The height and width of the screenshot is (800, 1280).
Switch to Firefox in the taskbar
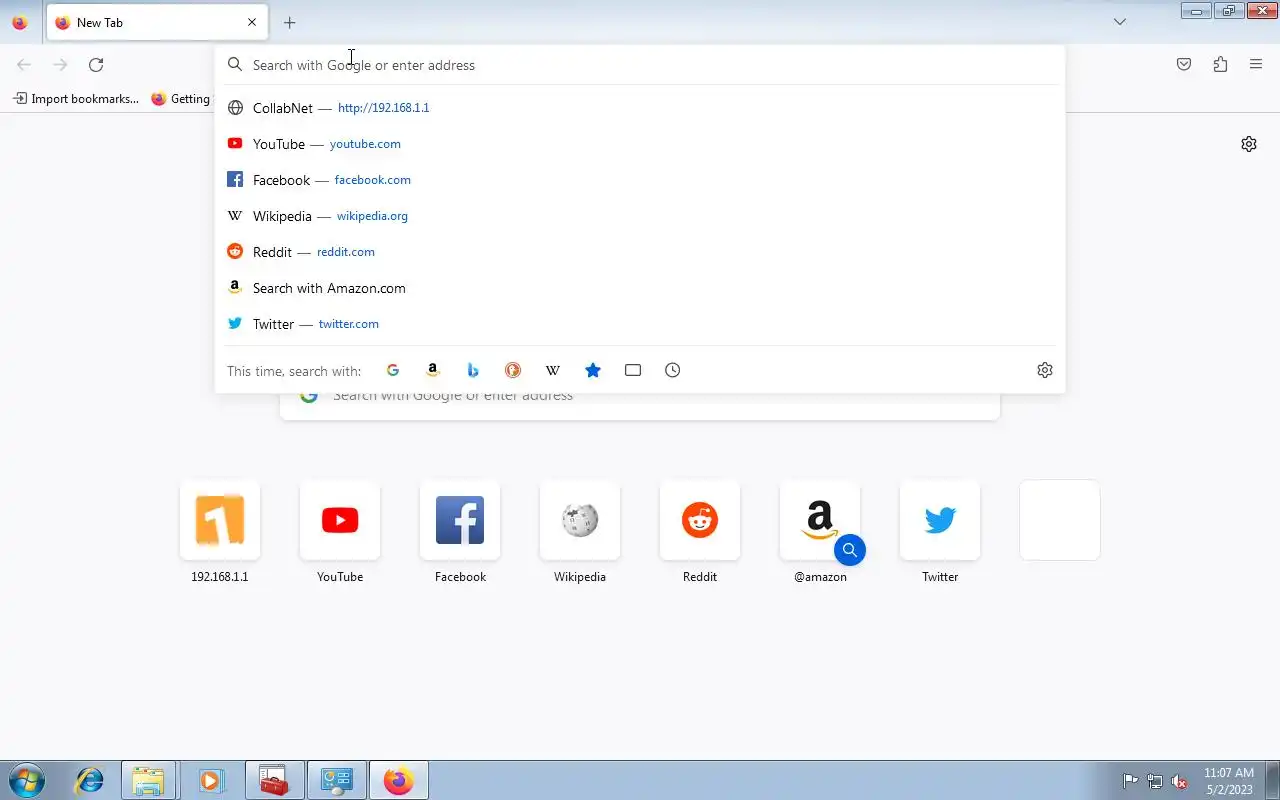(399, 780)
